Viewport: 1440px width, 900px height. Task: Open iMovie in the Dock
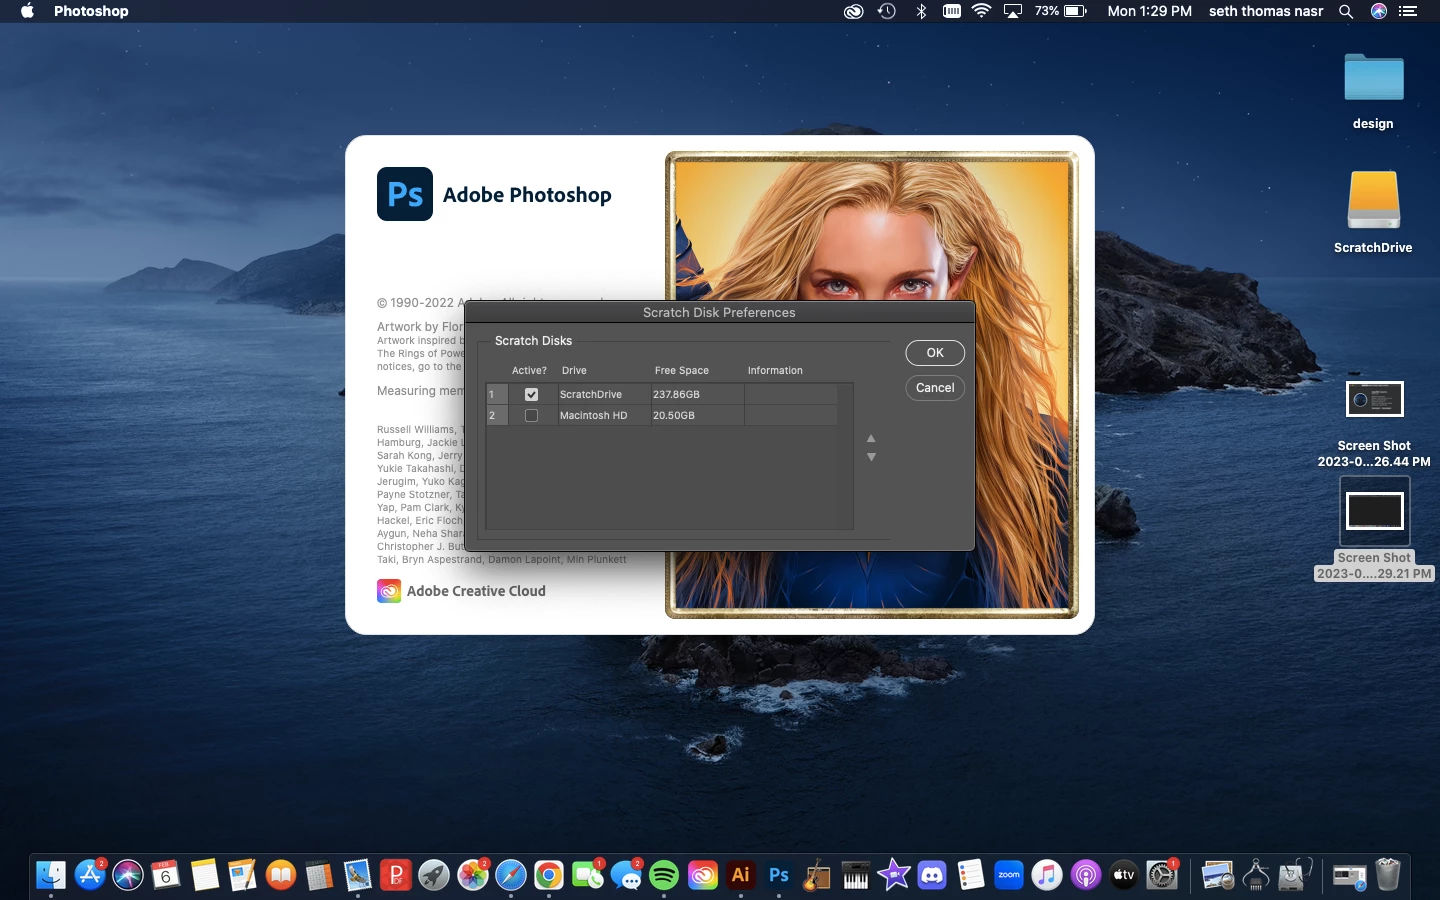point(894,876)
